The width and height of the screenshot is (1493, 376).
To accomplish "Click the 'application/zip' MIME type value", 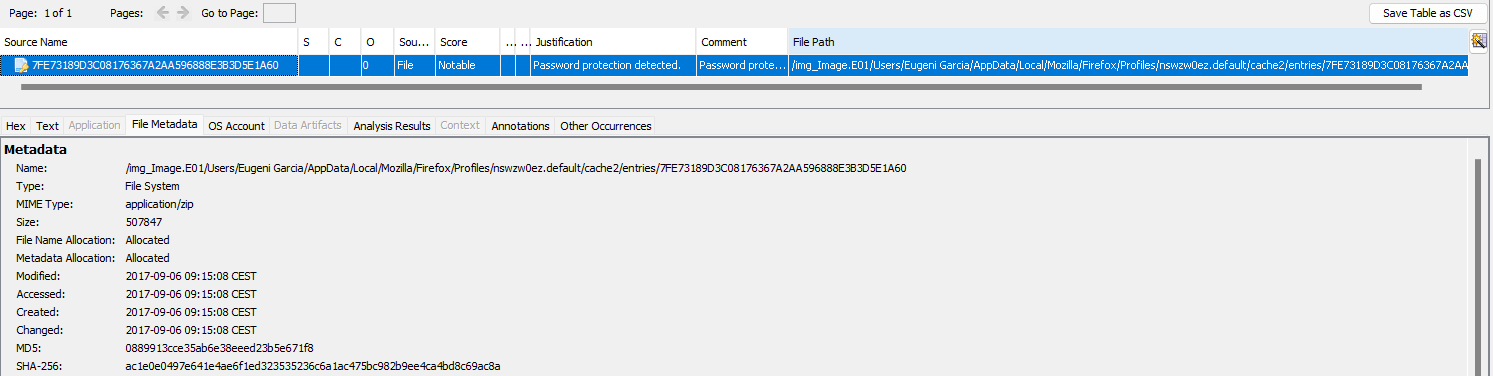I will [162, 204].
